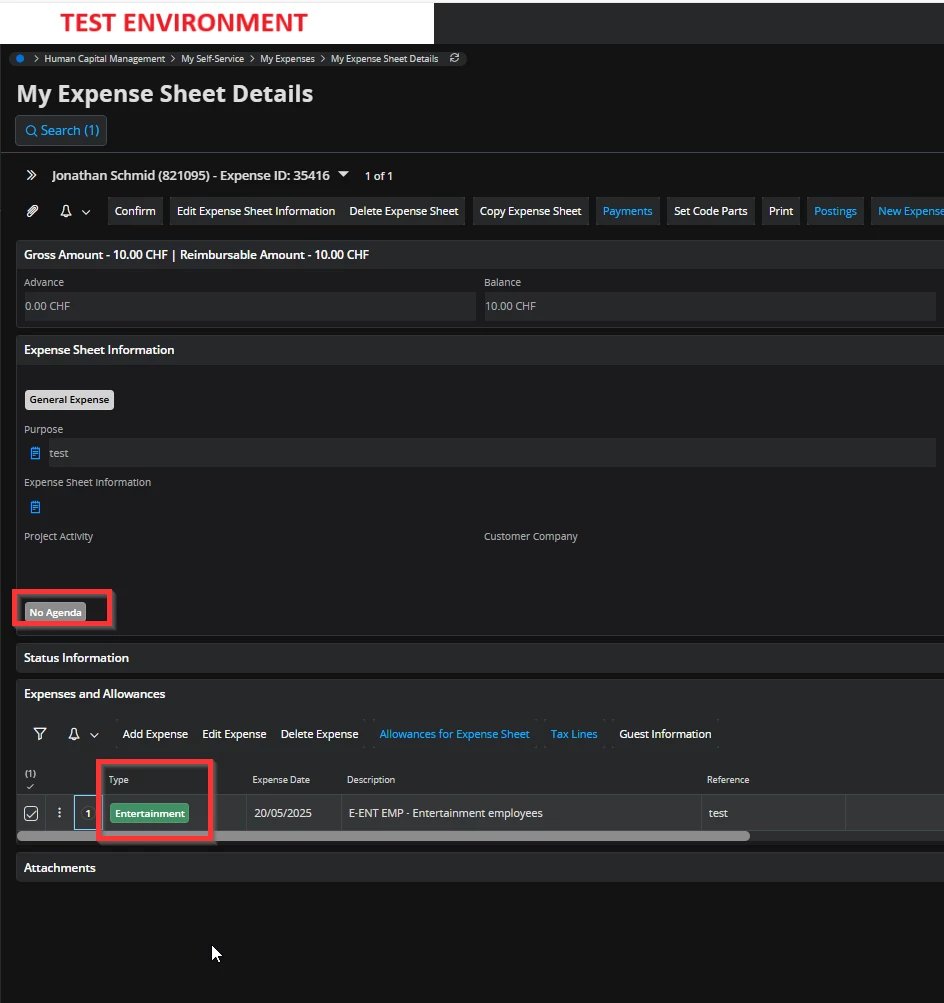Click Add Expense
Screen dimensions: 944x1003
coord(155,734)
